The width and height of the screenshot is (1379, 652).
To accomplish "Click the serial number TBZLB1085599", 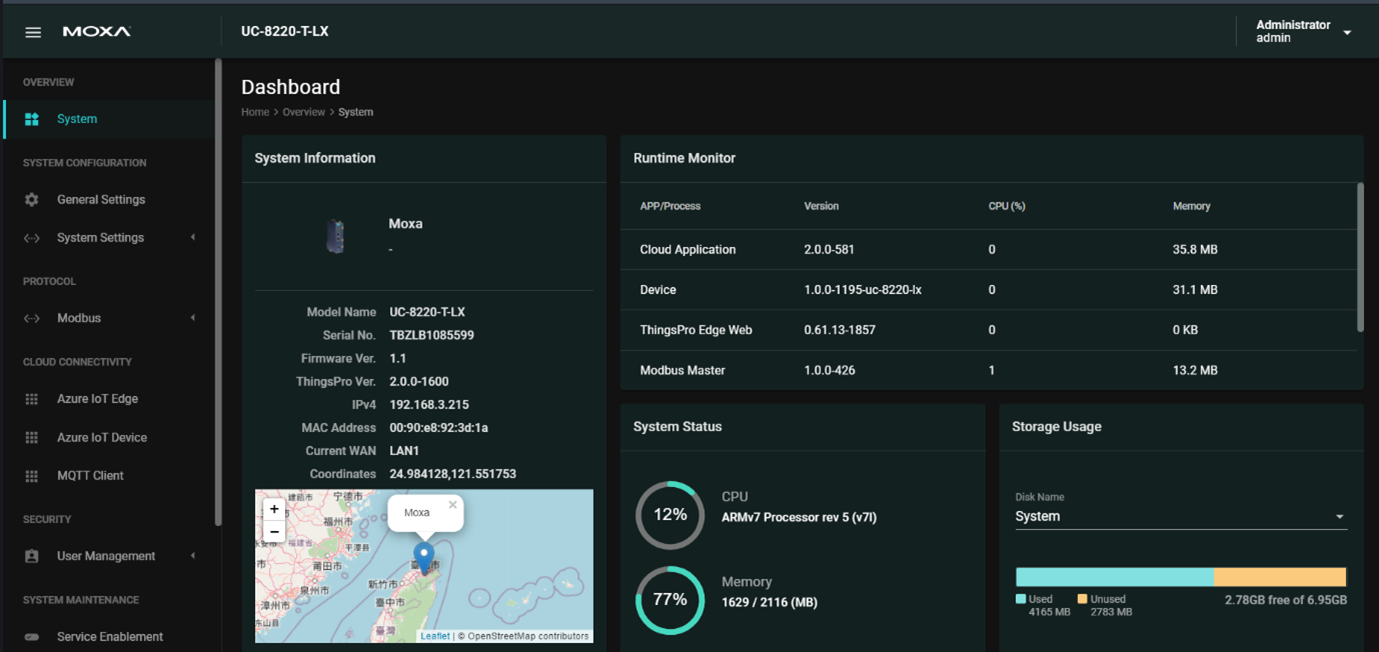I will click(x=432, y=335).
